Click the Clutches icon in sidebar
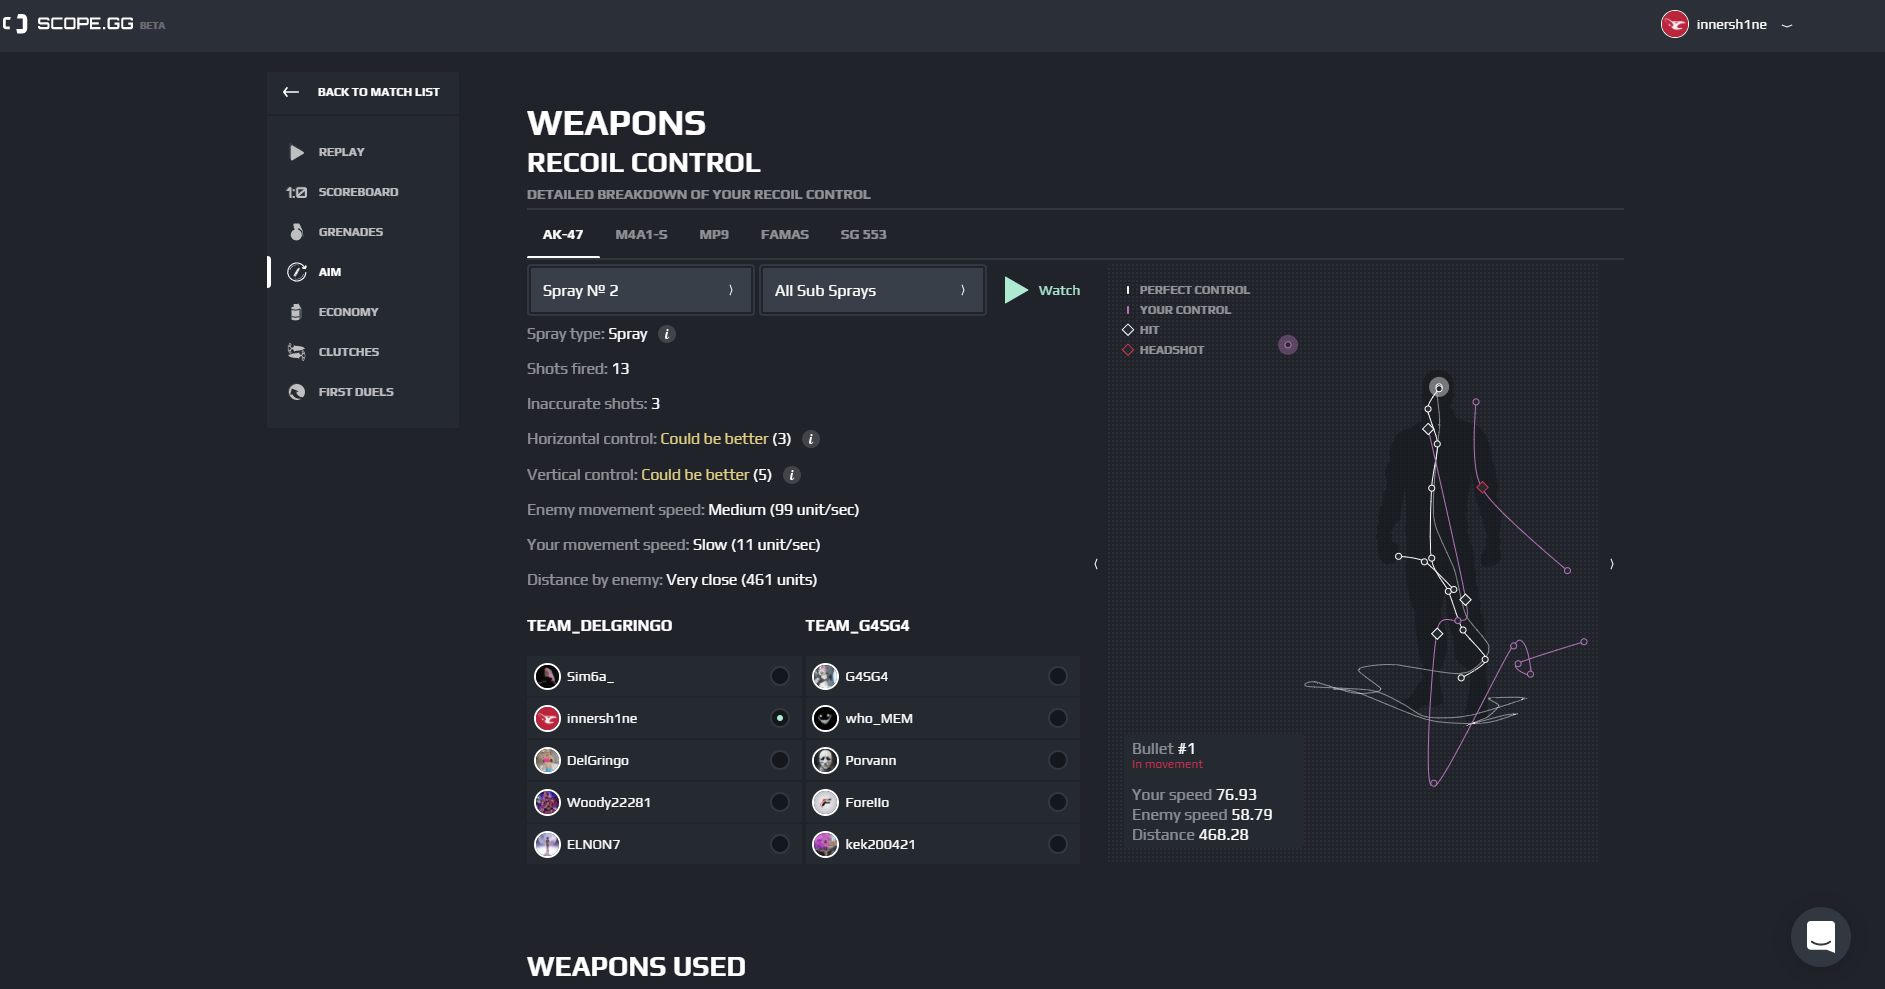The image size is (1885, 989). pyautogui.click(x=296, y=352)
